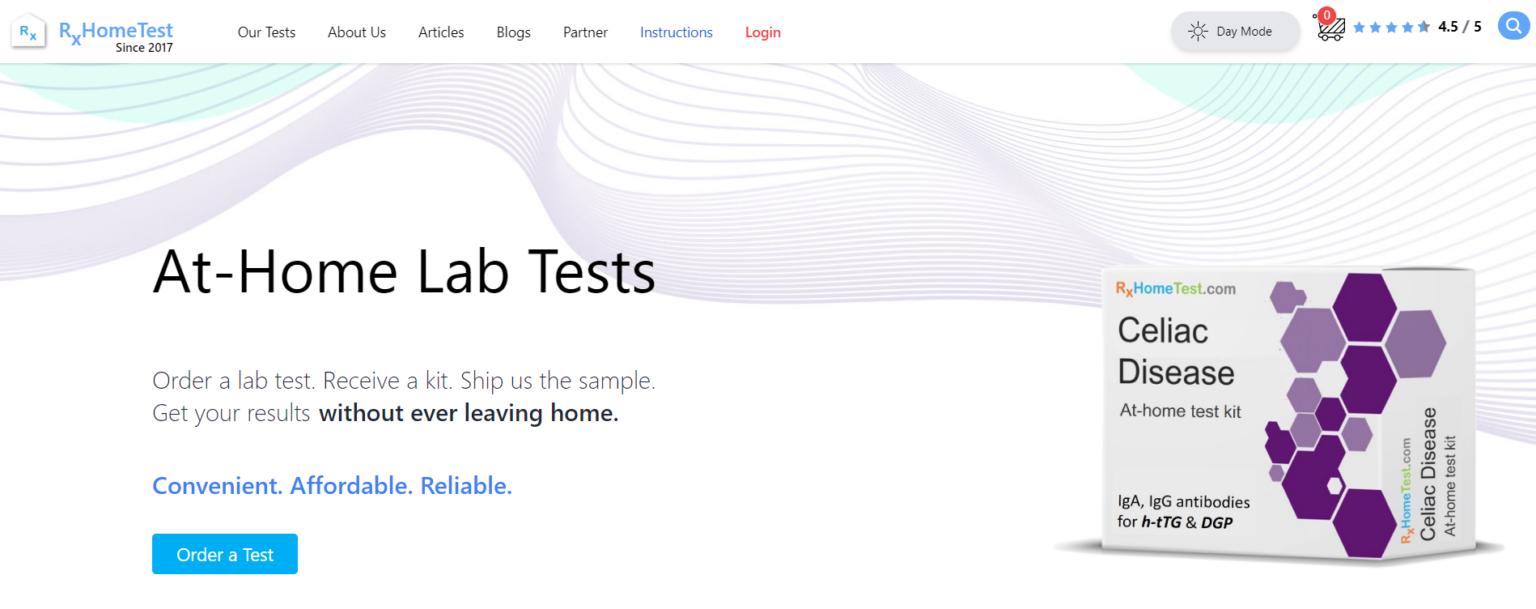Open the About Us page
This screenshot has height=609, width=1536.
tap(356, 32)
